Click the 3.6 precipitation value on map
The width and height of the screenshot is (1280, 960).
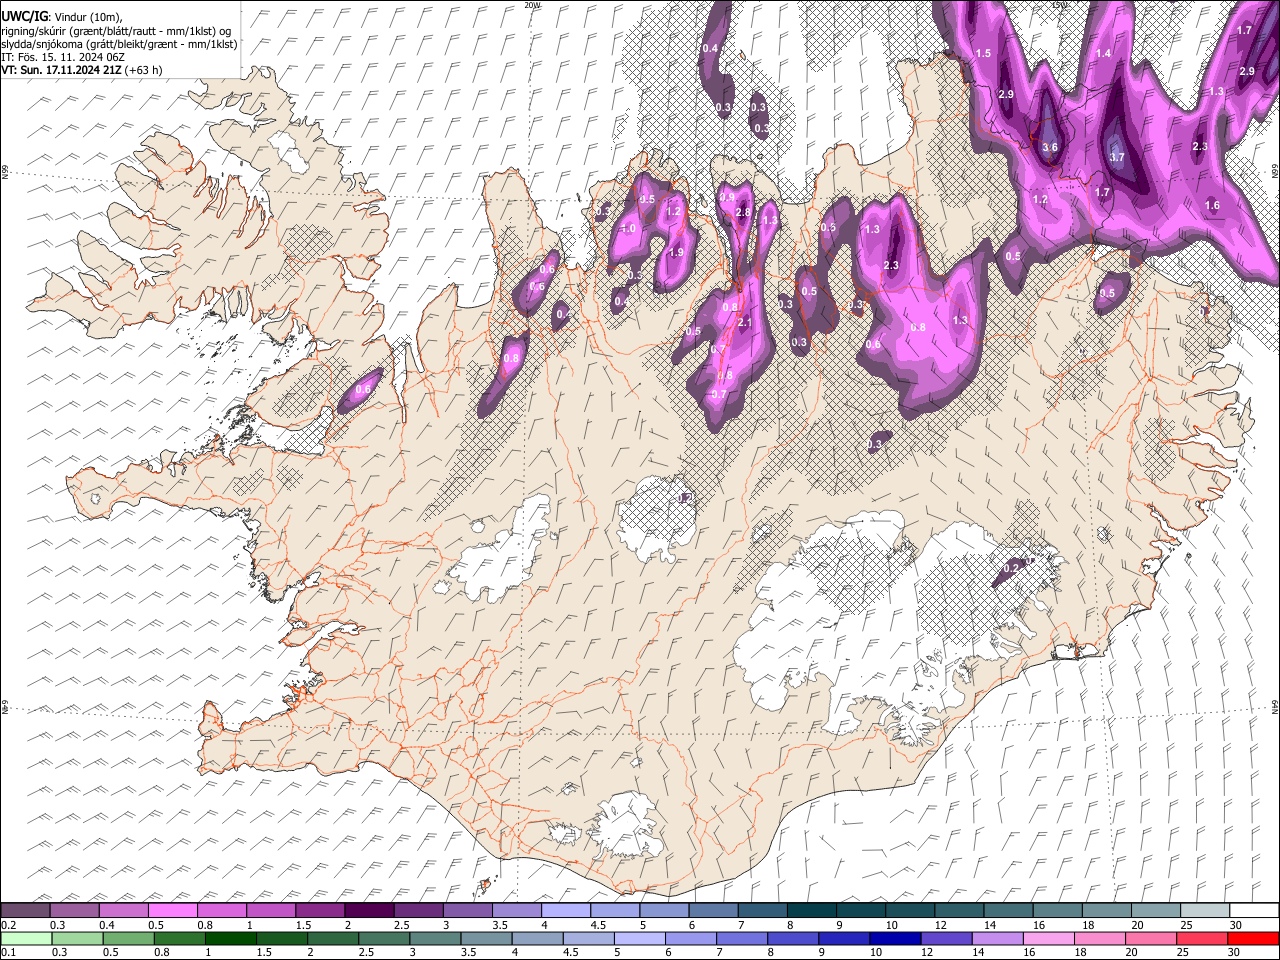[x=1049, y=147]
